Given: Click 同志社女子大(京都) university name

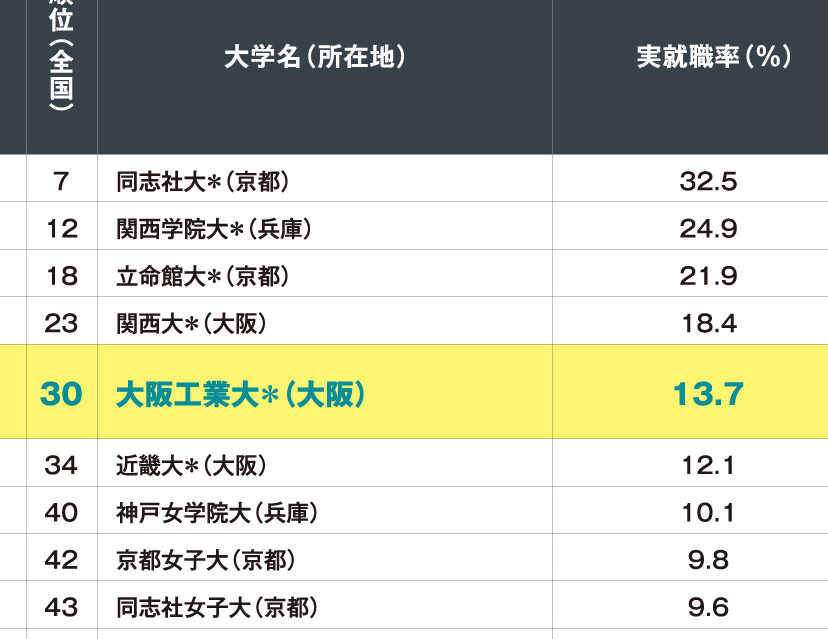Looking at the screenshot, I should pos(217,607).
